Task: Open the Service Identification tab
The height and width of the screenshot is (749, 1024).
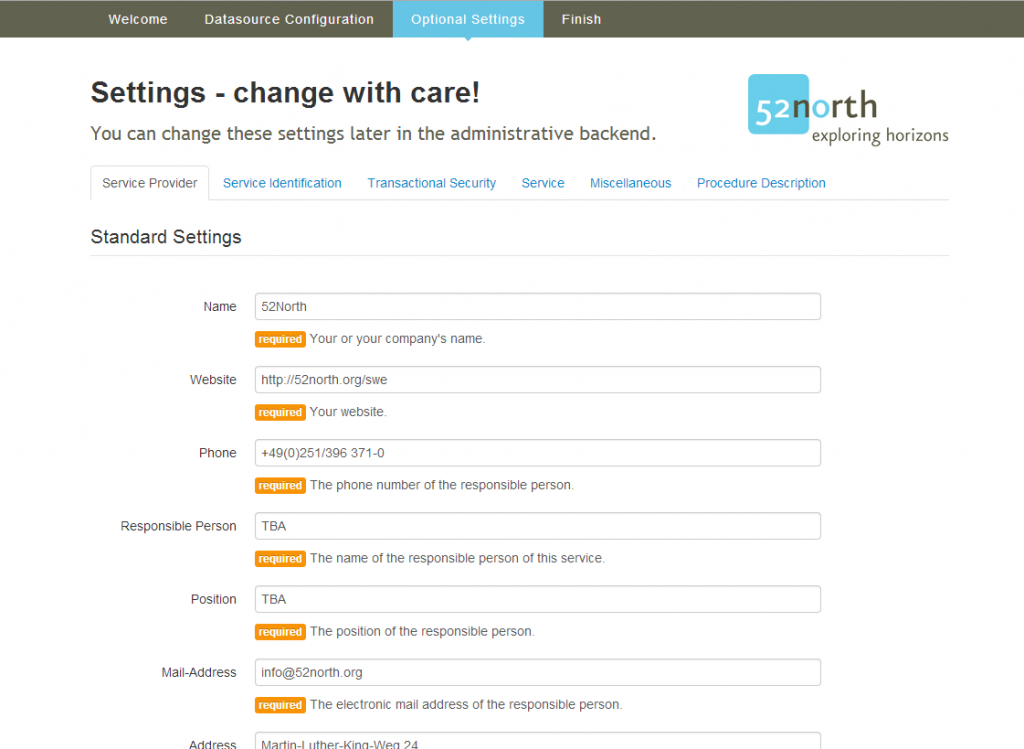Action: click(x=282, y=183)
